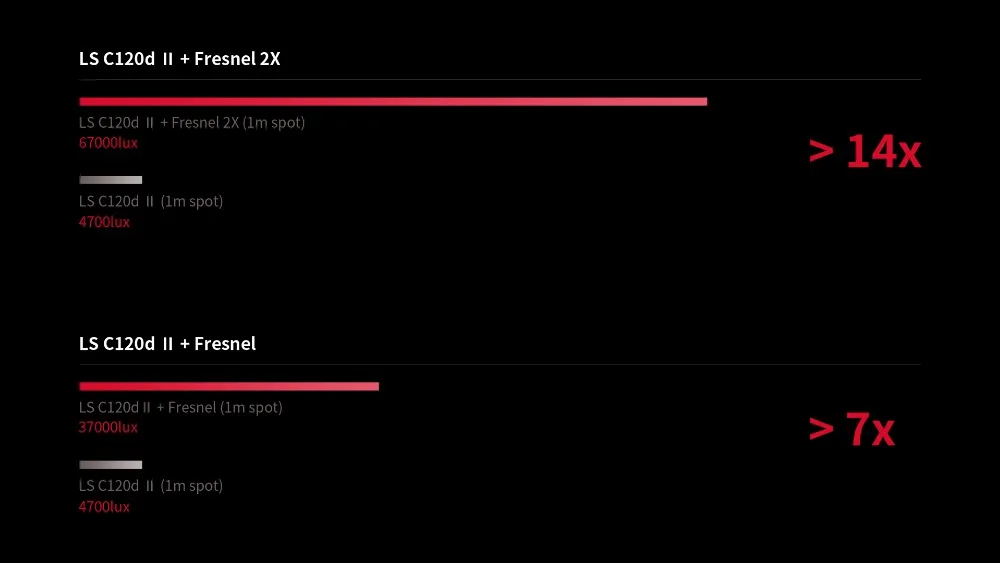Click the red 37000lux bar
This screenshot has width=1000, height=563.
click(229, 386)
